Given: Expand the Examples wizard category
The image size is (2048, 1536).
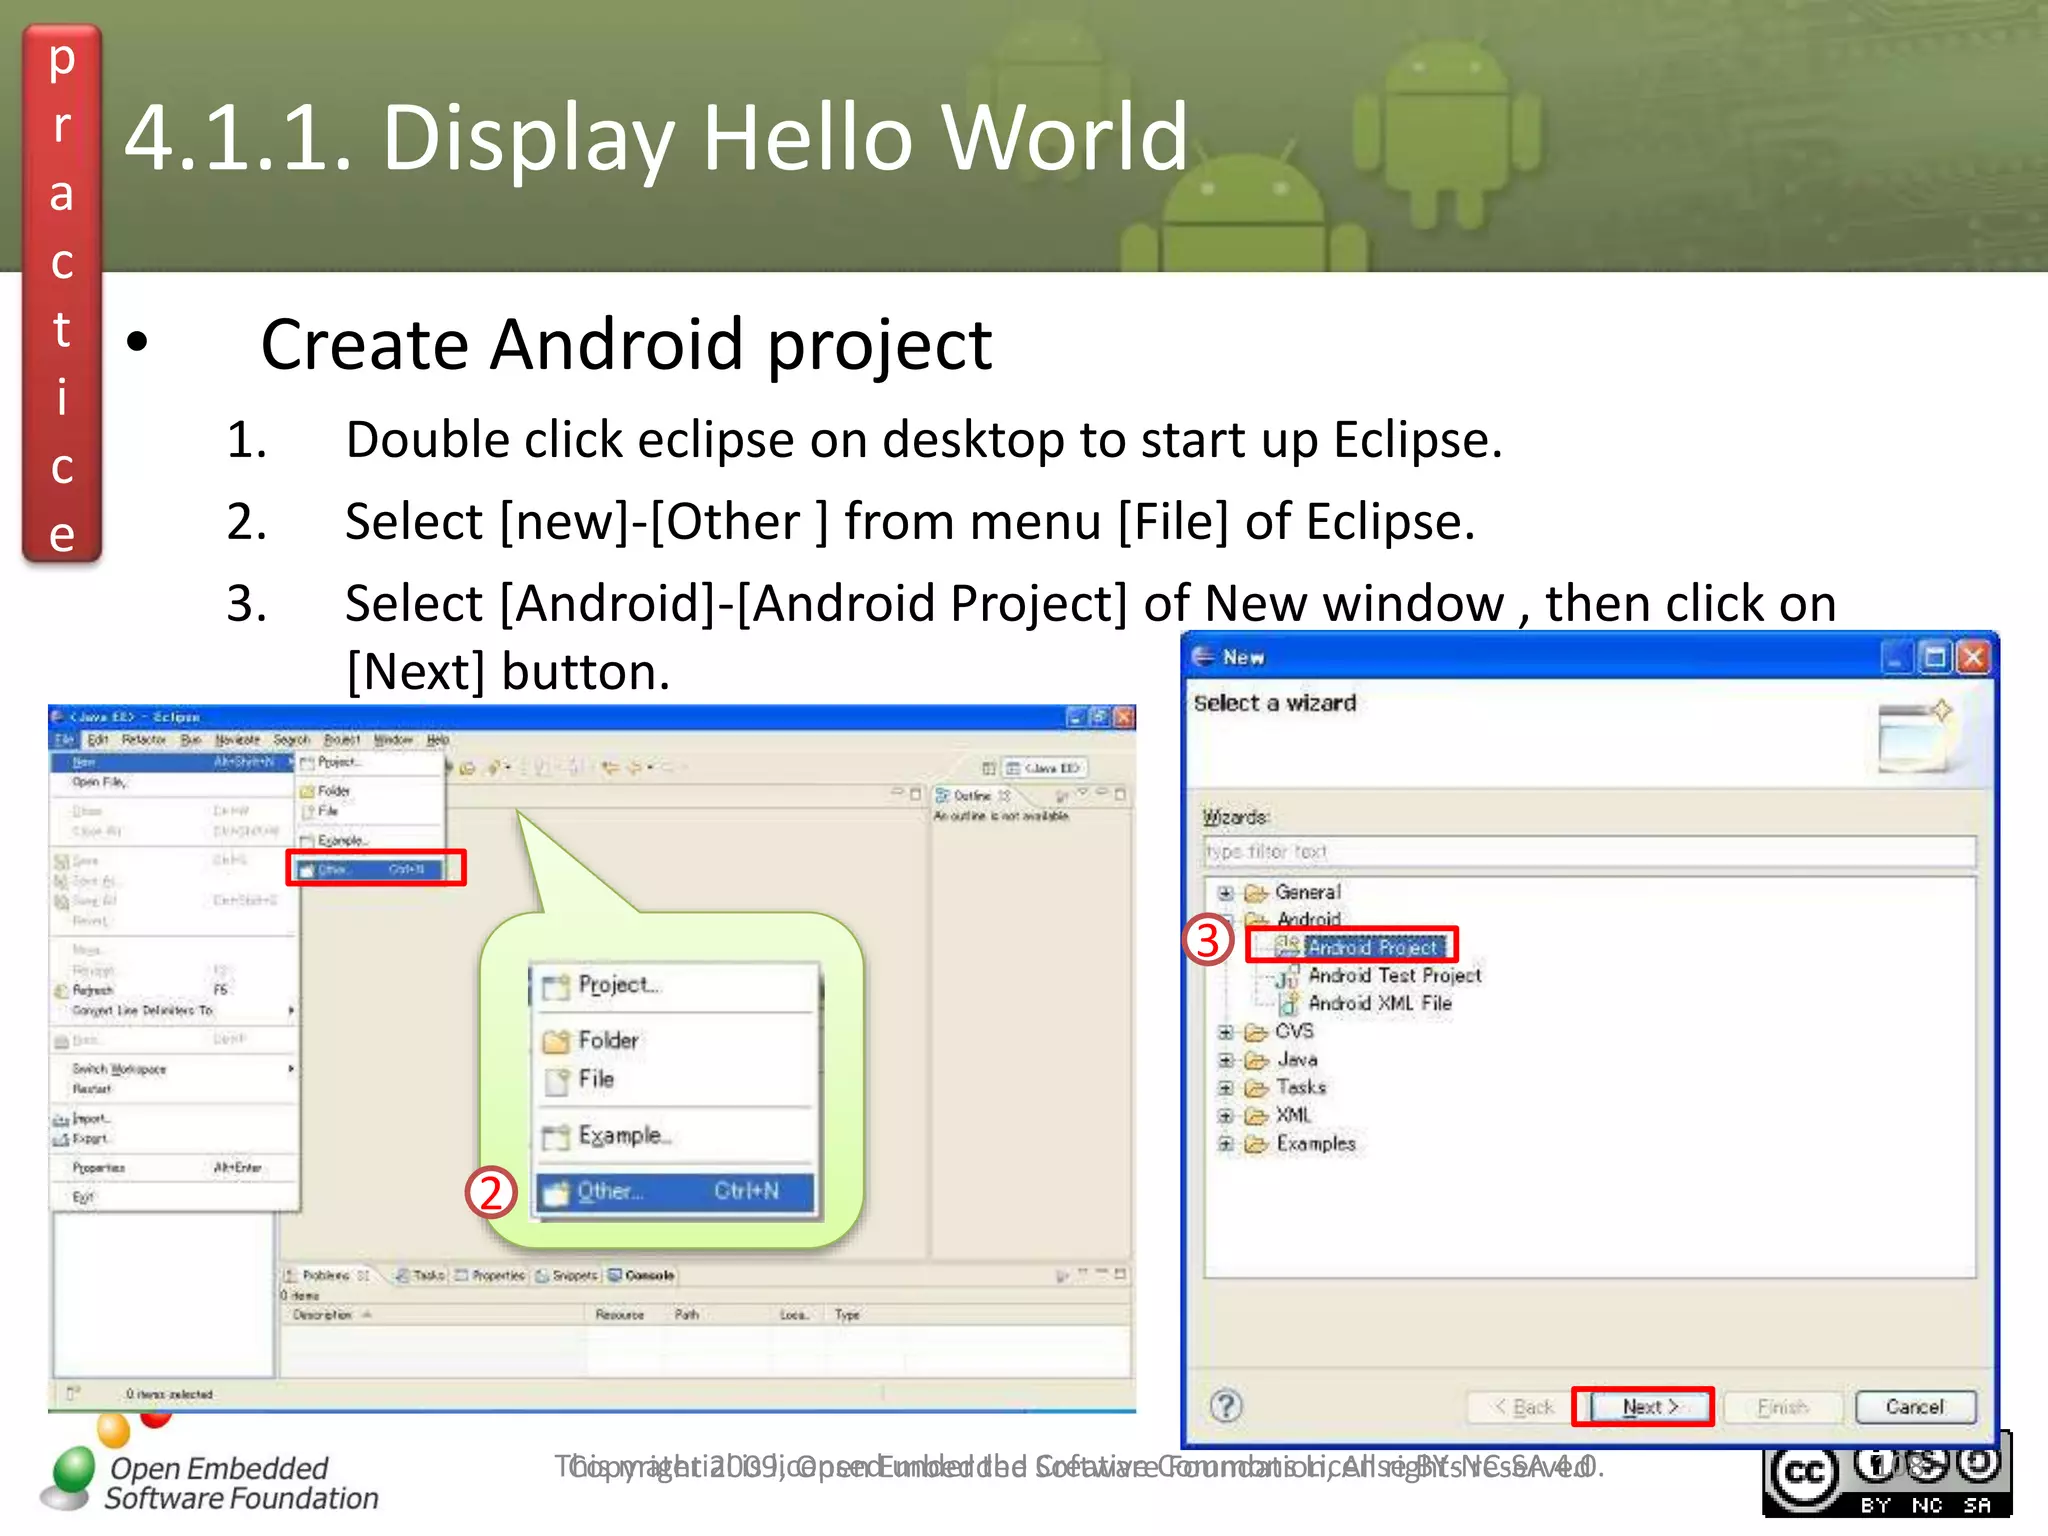Looking at the screenshot, I should (x=1226, y=1145).
